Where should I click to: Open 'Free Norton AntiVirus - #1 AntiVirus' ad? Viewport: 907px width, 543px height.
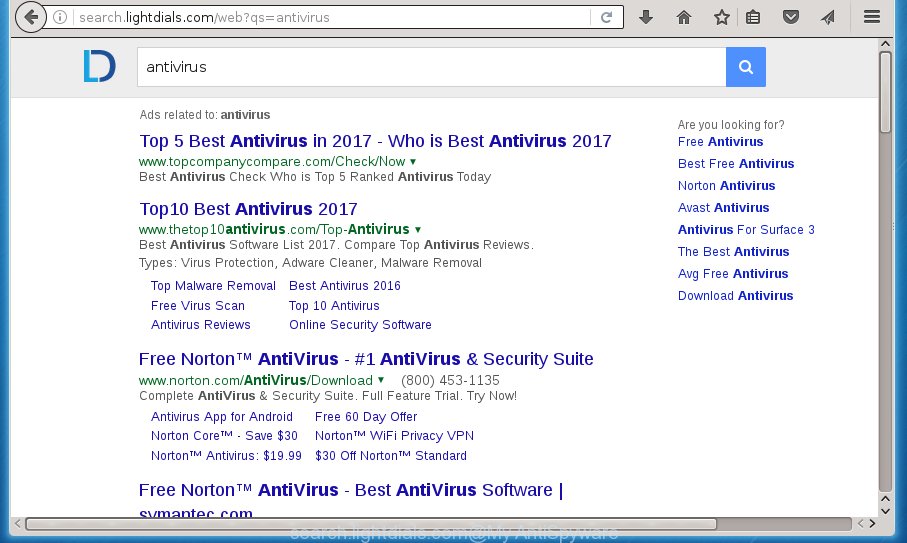366,359
